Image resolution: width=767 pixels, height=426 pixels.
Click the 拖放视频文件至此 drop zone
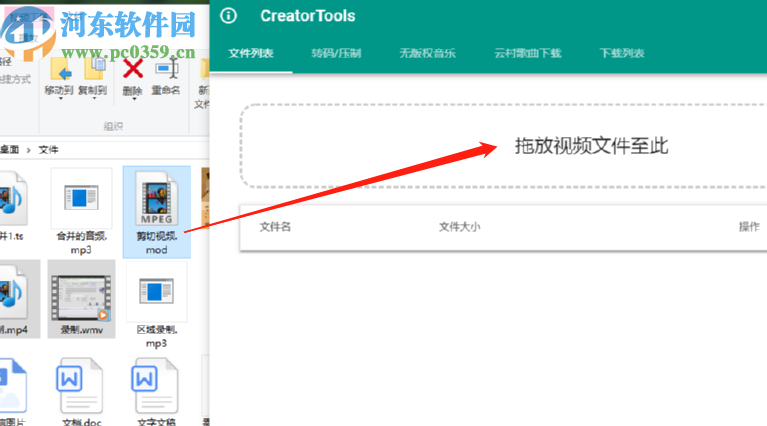(504, 146)
